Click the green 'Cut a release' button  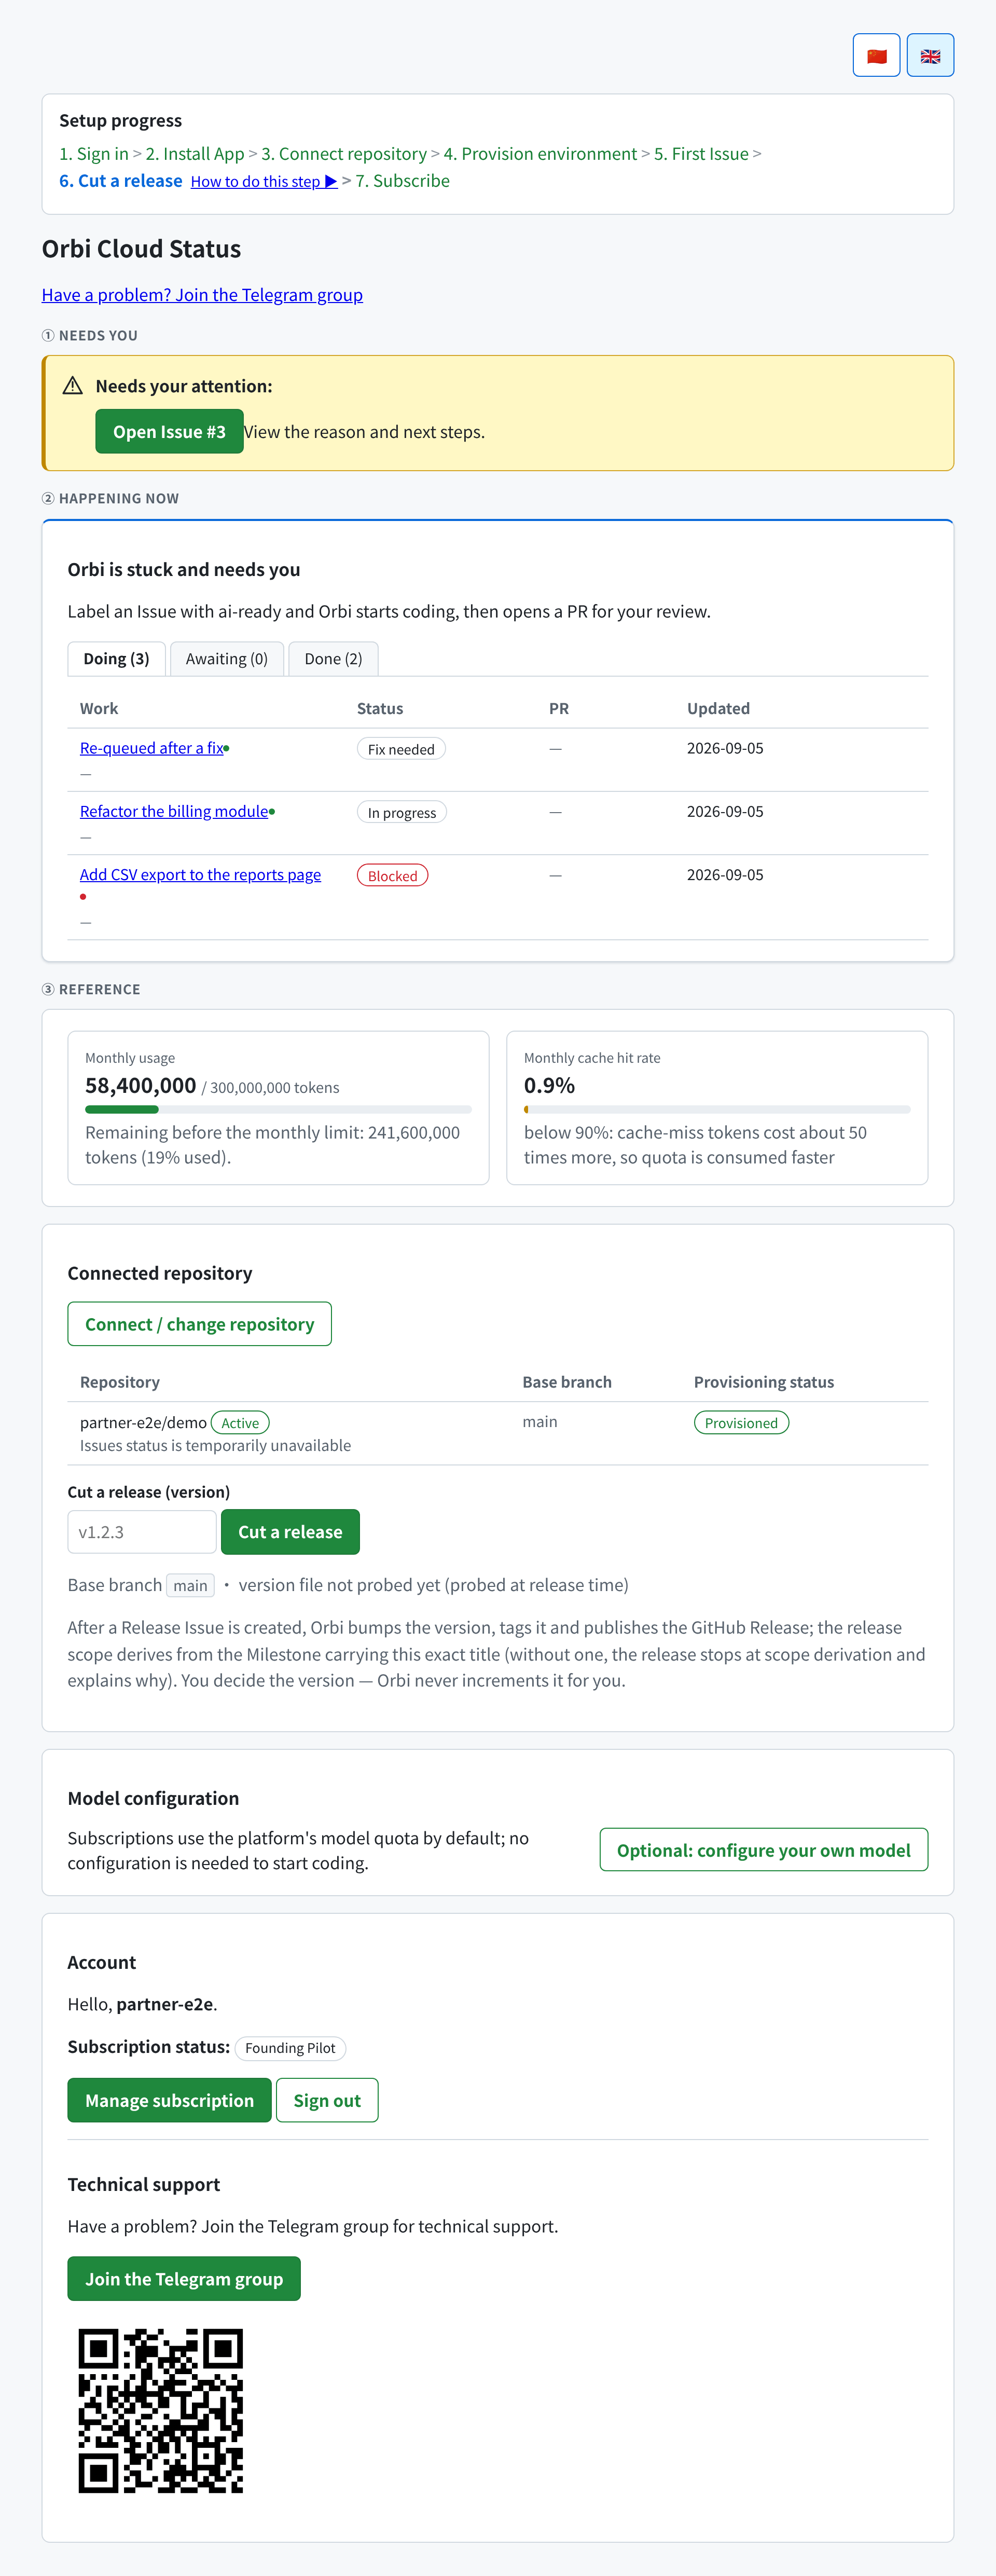click(x=290, y=1532)
